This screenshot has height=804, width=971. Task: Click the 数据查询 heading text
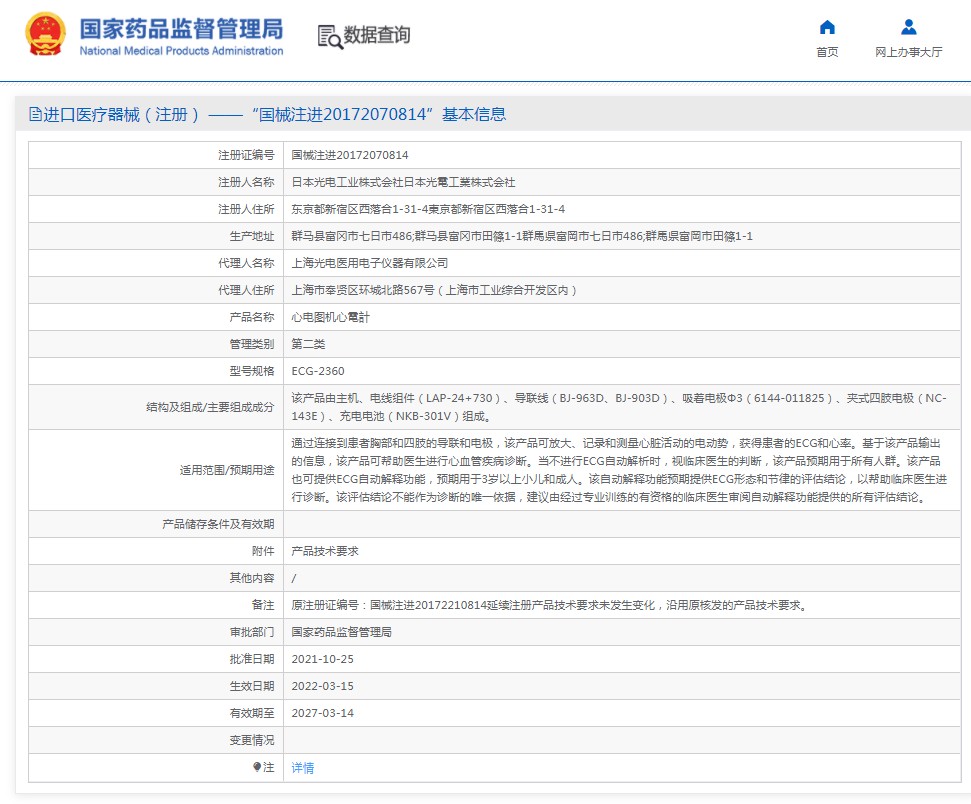[377, 36]
